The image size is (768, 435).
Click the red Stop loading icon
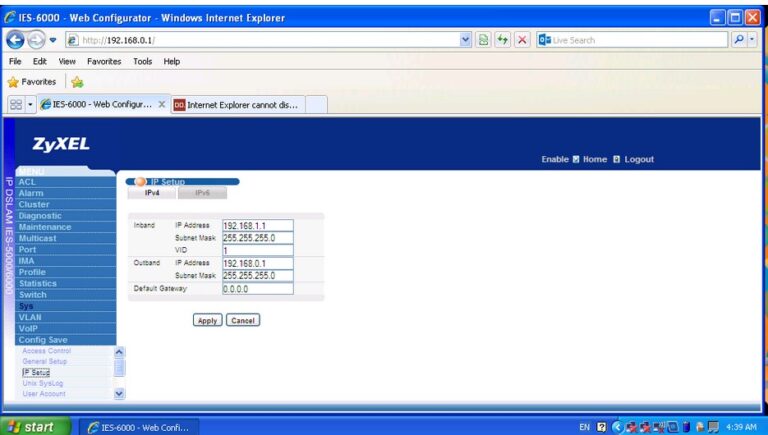coord(522,40)
